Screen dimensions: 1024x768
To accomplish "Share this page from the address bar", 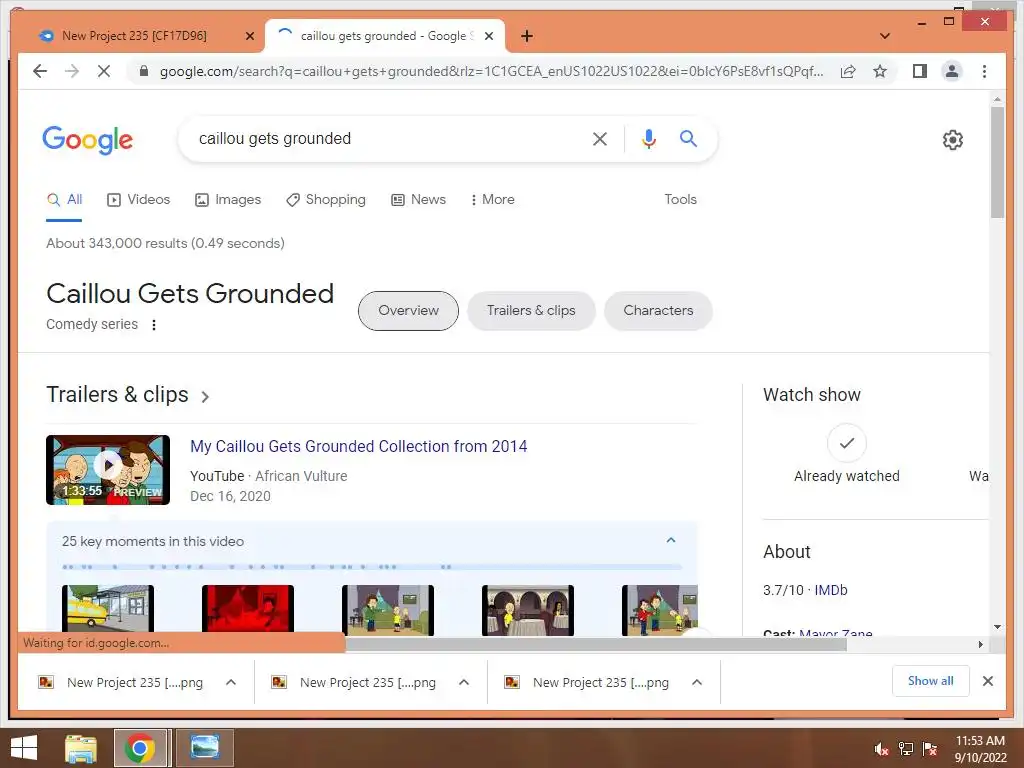I will pos(848,71).
